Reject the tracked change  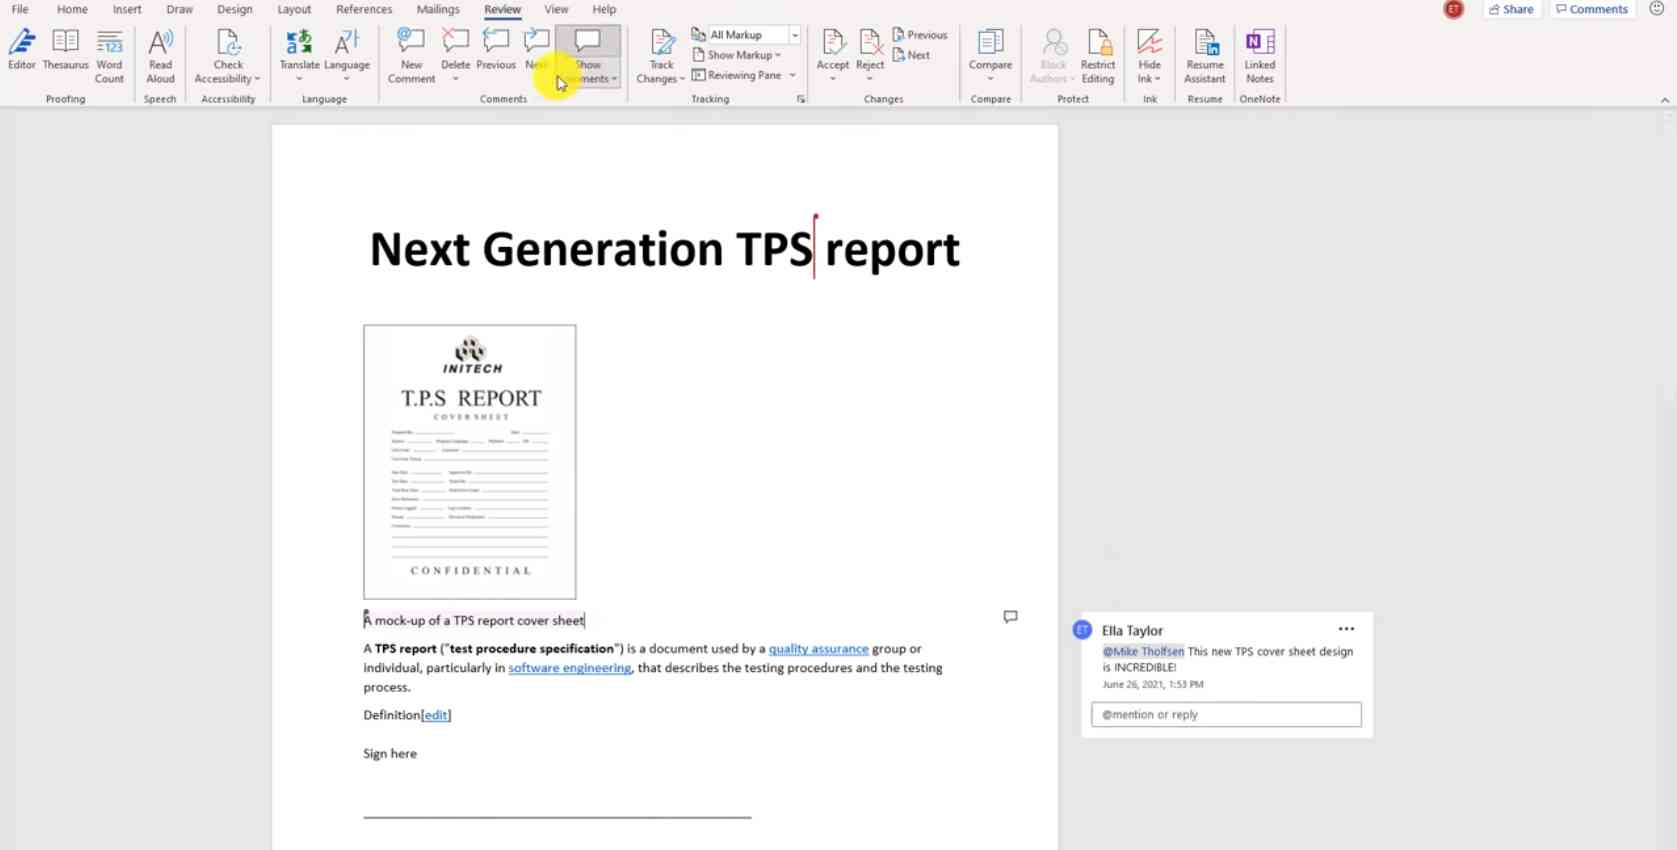[869, 56]
